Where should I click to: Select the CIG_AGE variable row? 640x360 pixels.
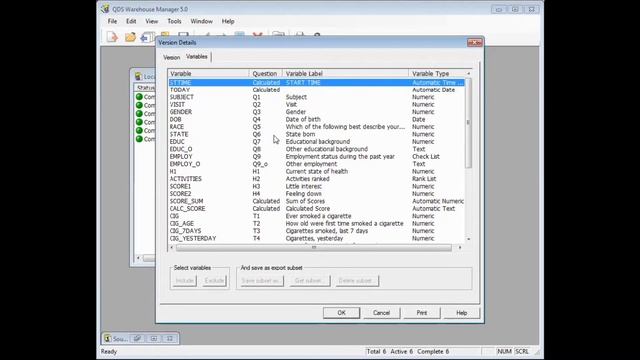[316, 223]
